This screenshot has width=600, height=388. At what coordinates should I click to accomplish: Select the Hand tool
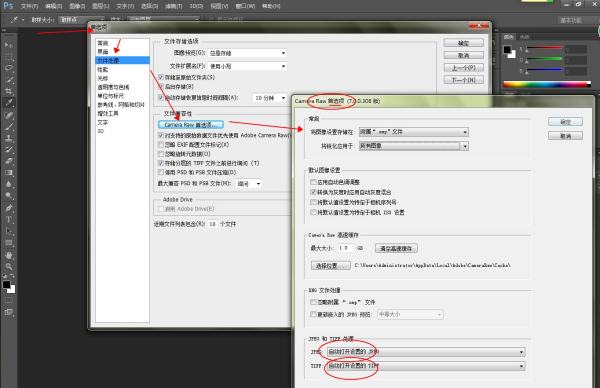tap(8, 255)
